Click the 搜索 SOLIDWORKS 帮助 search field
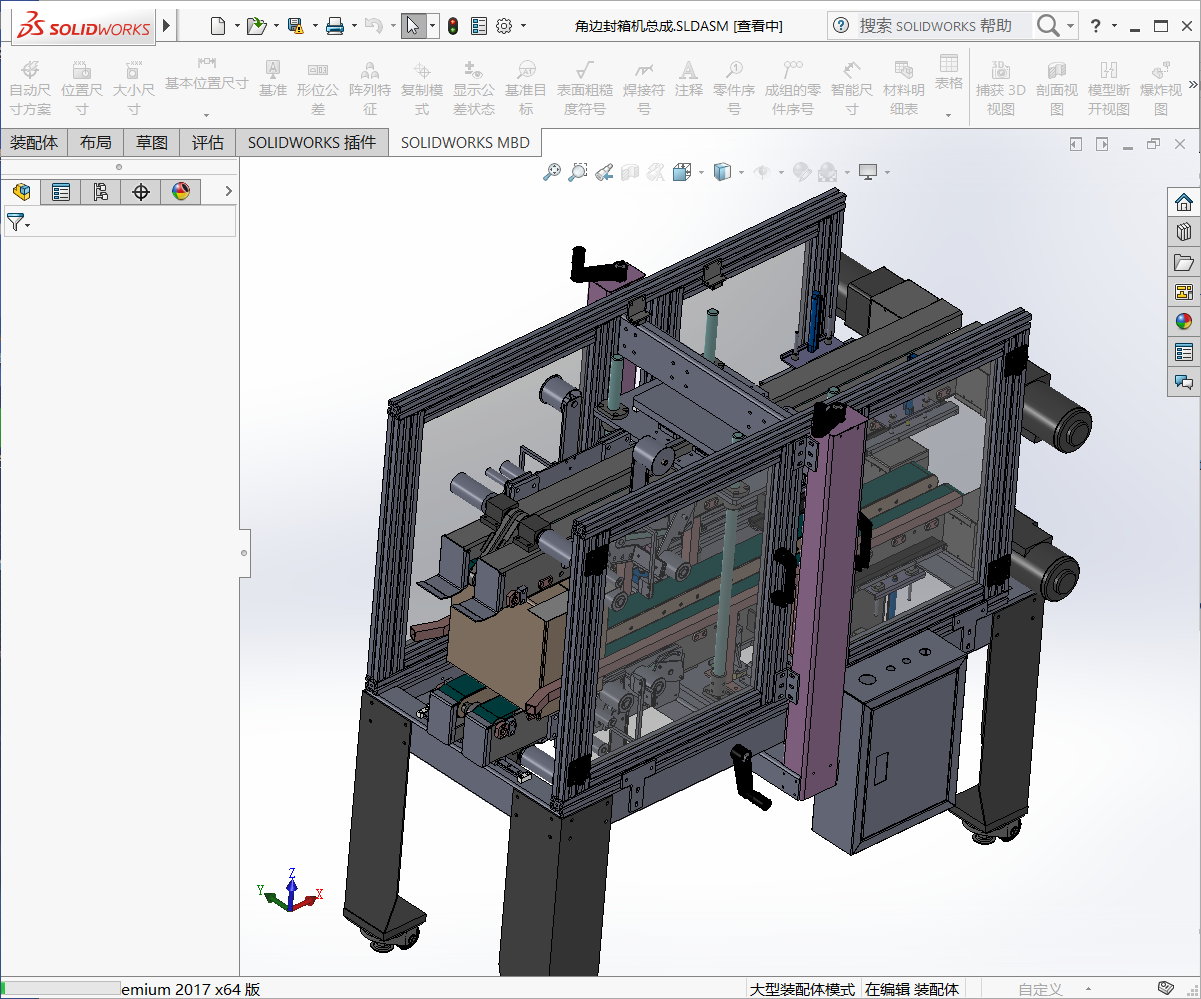The width and height of the screenshot is (1201, 999). click(x=935, y=26)
